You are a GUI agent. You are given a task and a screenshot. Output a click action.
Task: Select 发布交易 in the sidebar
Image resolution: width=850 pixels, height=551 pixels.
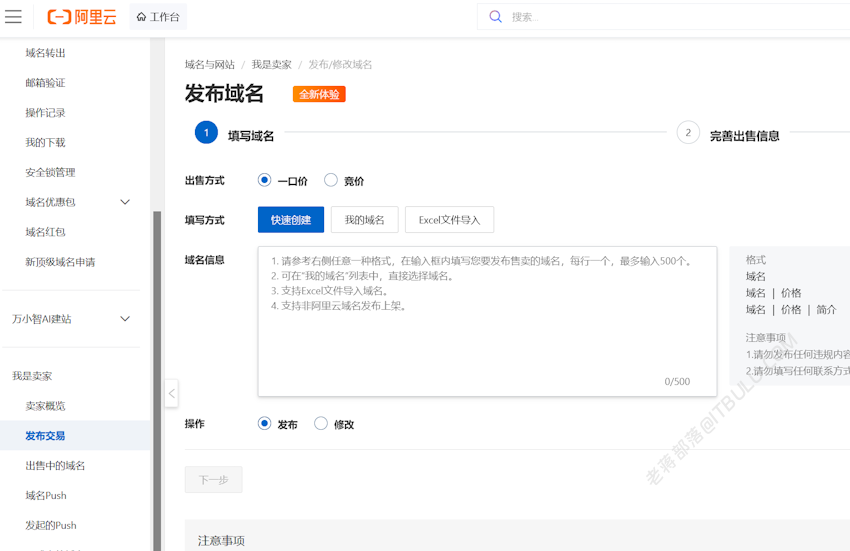point(75,435)
